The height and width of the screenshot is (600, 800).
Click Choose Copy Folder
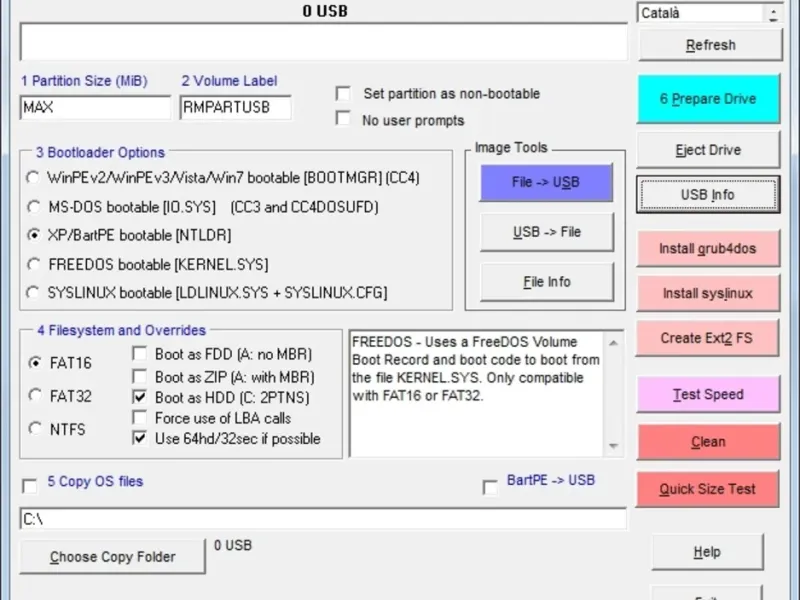112,556
